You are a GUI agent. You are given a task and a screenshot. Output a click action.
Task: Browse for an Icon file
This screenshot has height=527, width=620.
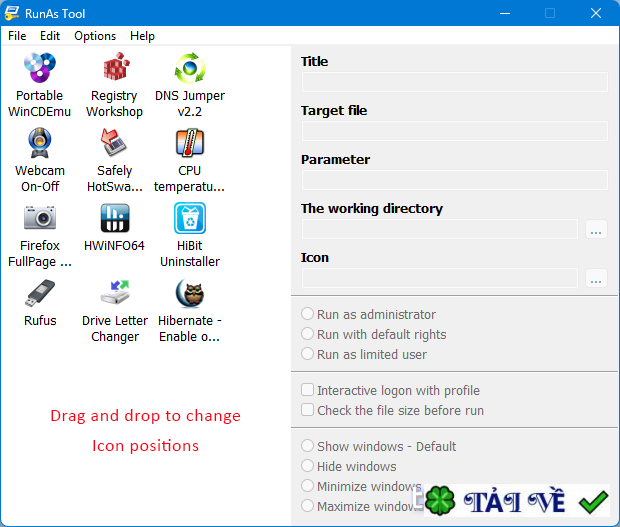coord(596,278)
